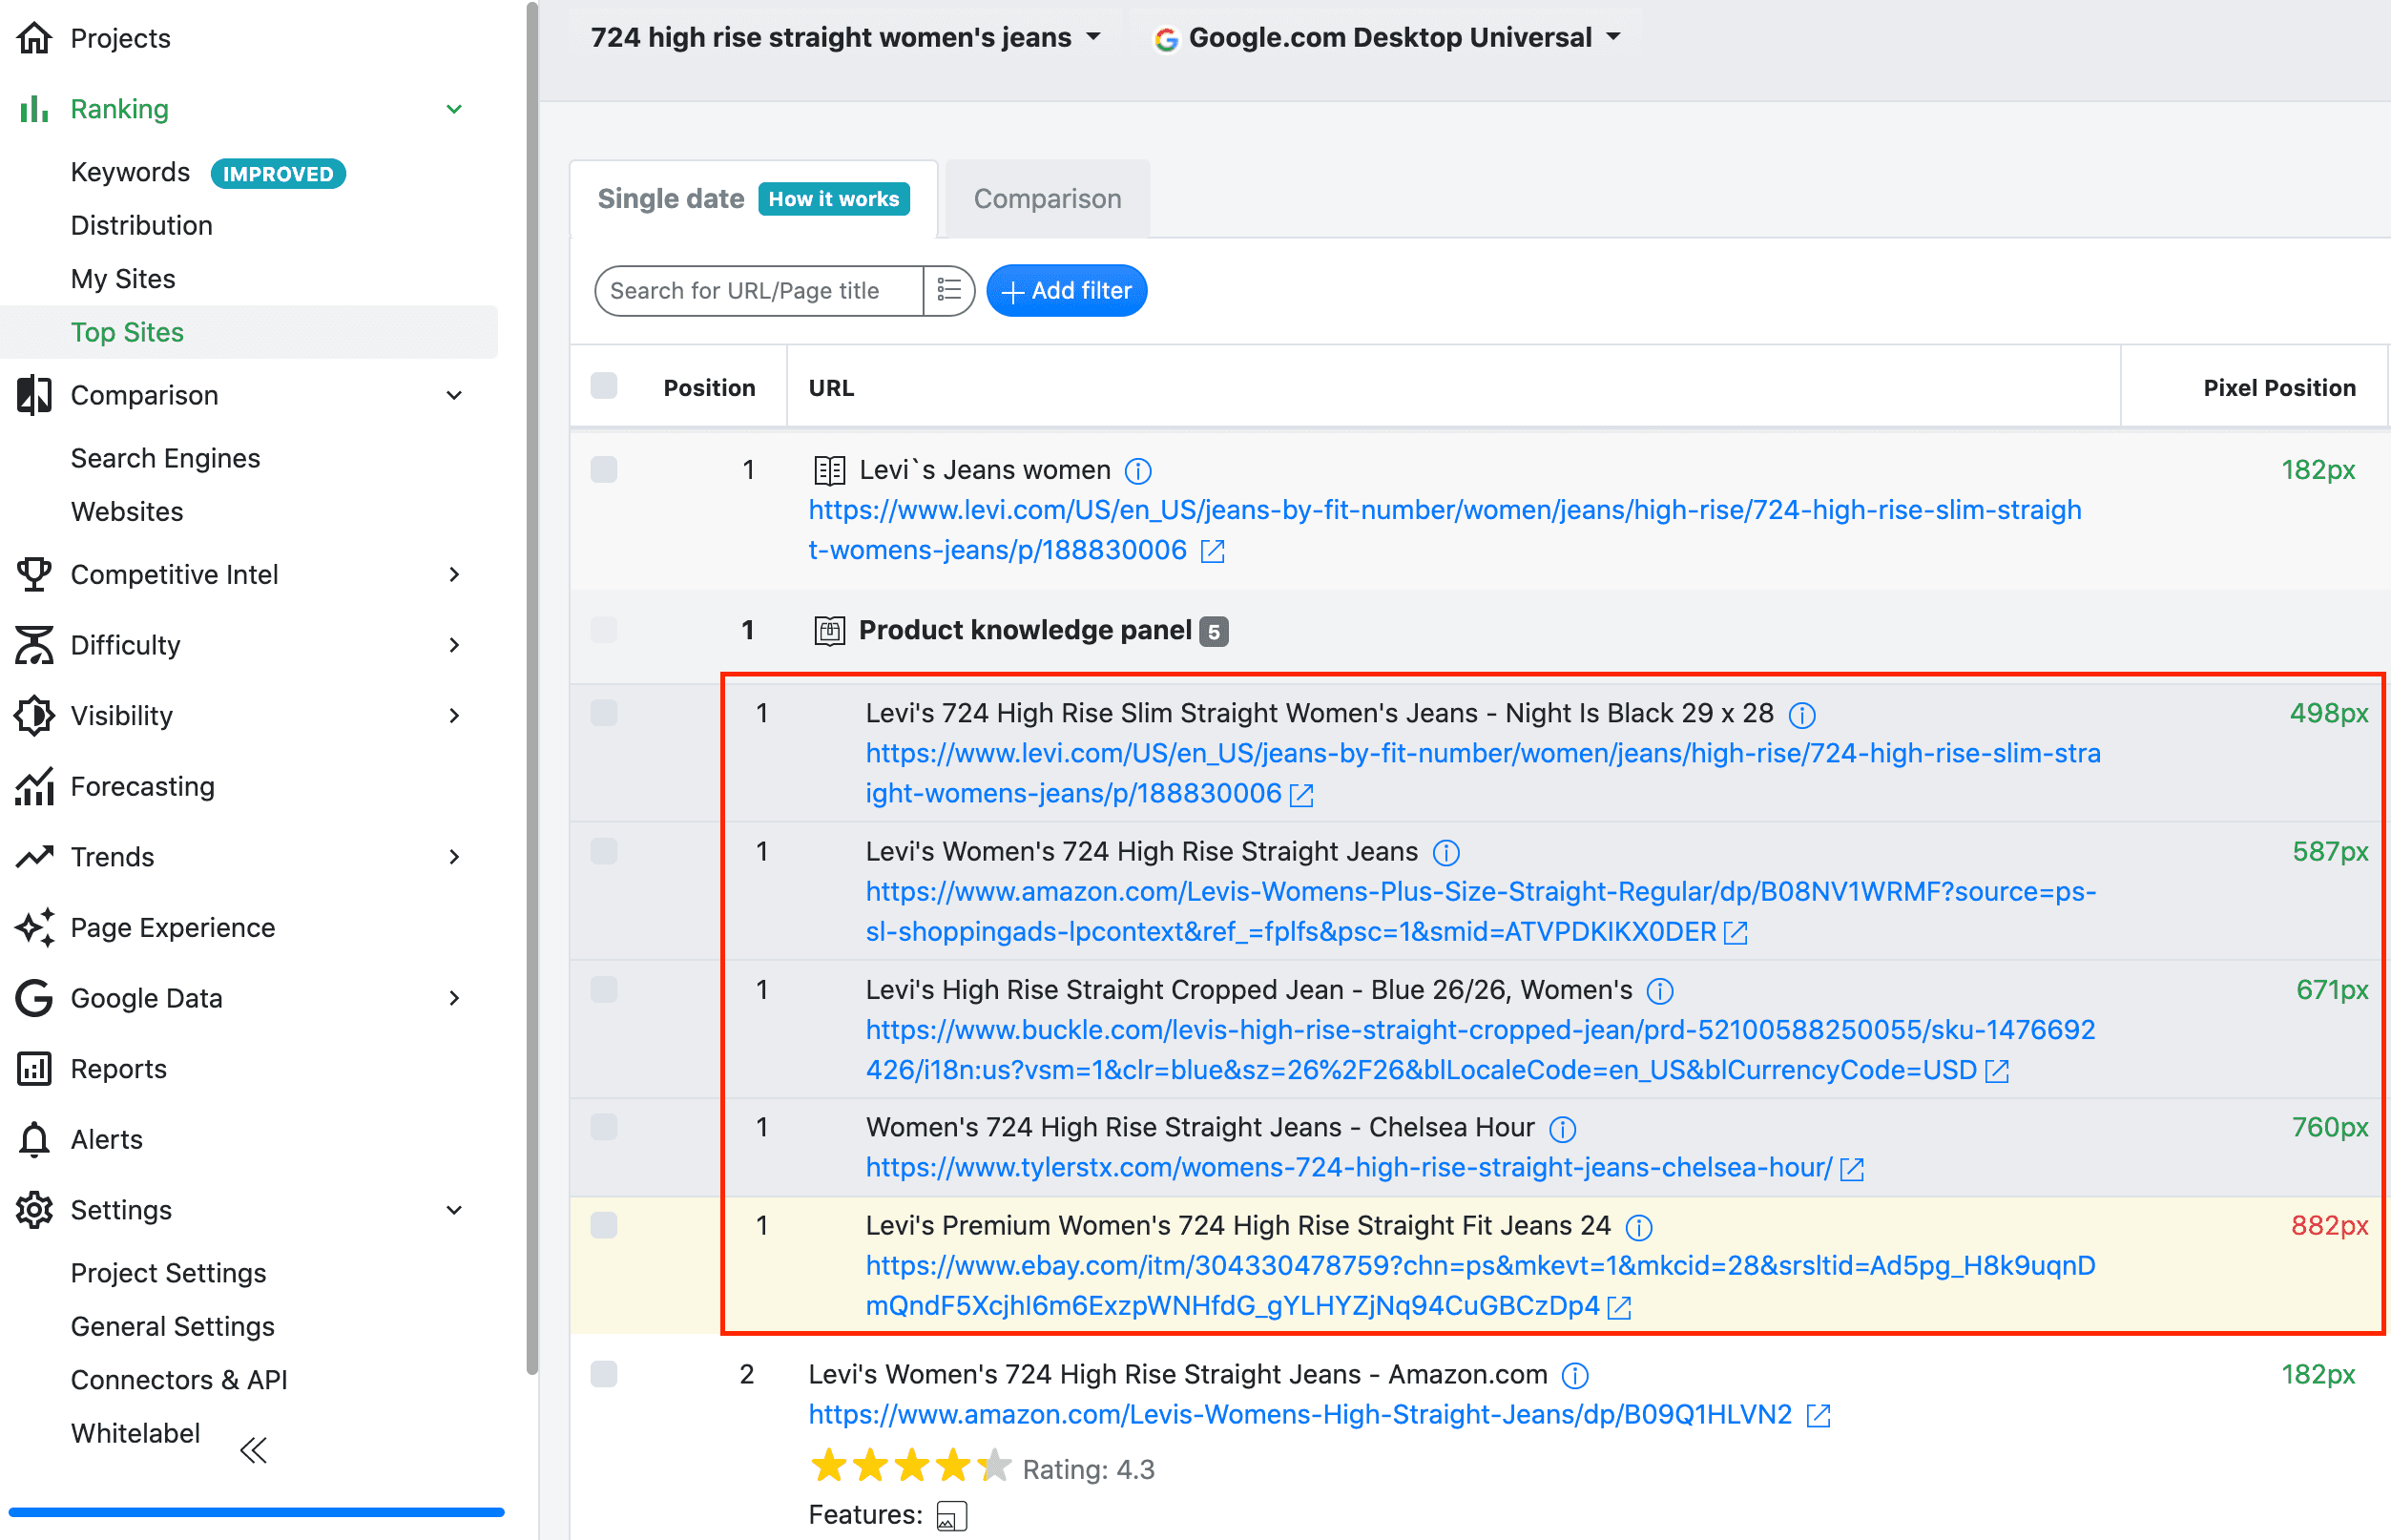The image size is (2391, 1540).
Task: Select the Single date tab
Action: point(670,199)
